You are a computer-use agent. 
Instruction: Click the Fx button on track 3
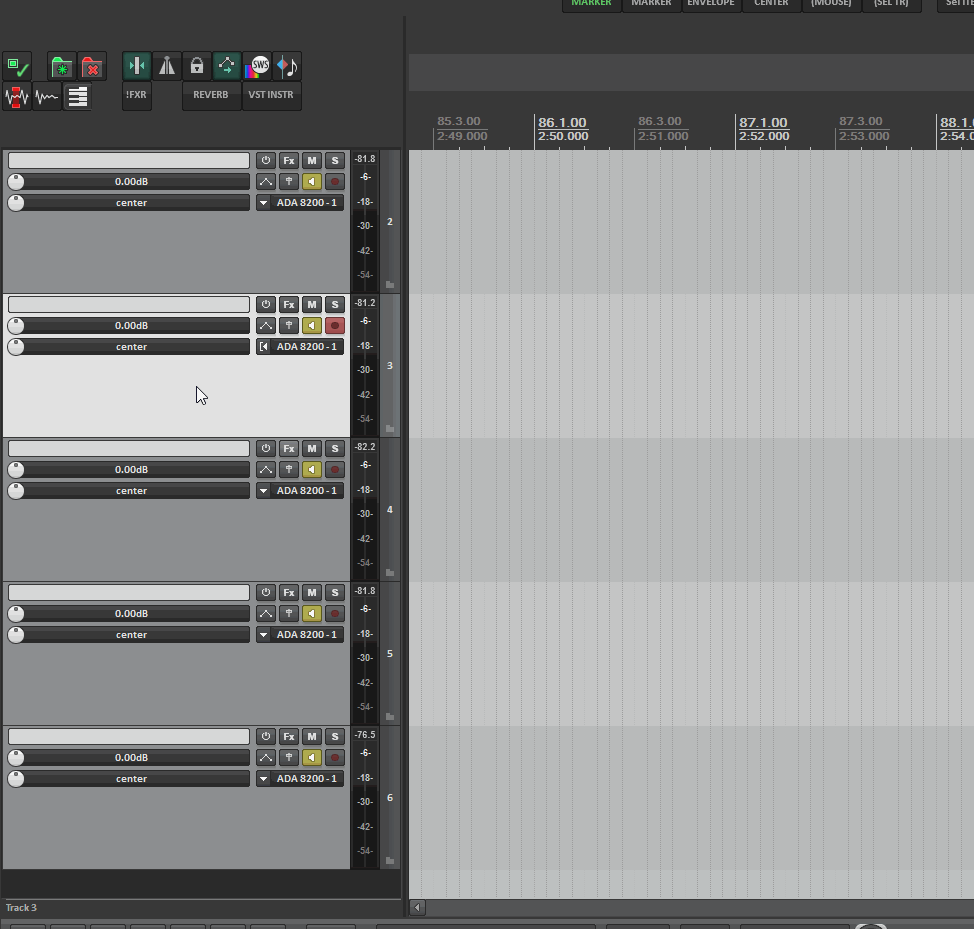pyautogui.click(x=289, y=305)
